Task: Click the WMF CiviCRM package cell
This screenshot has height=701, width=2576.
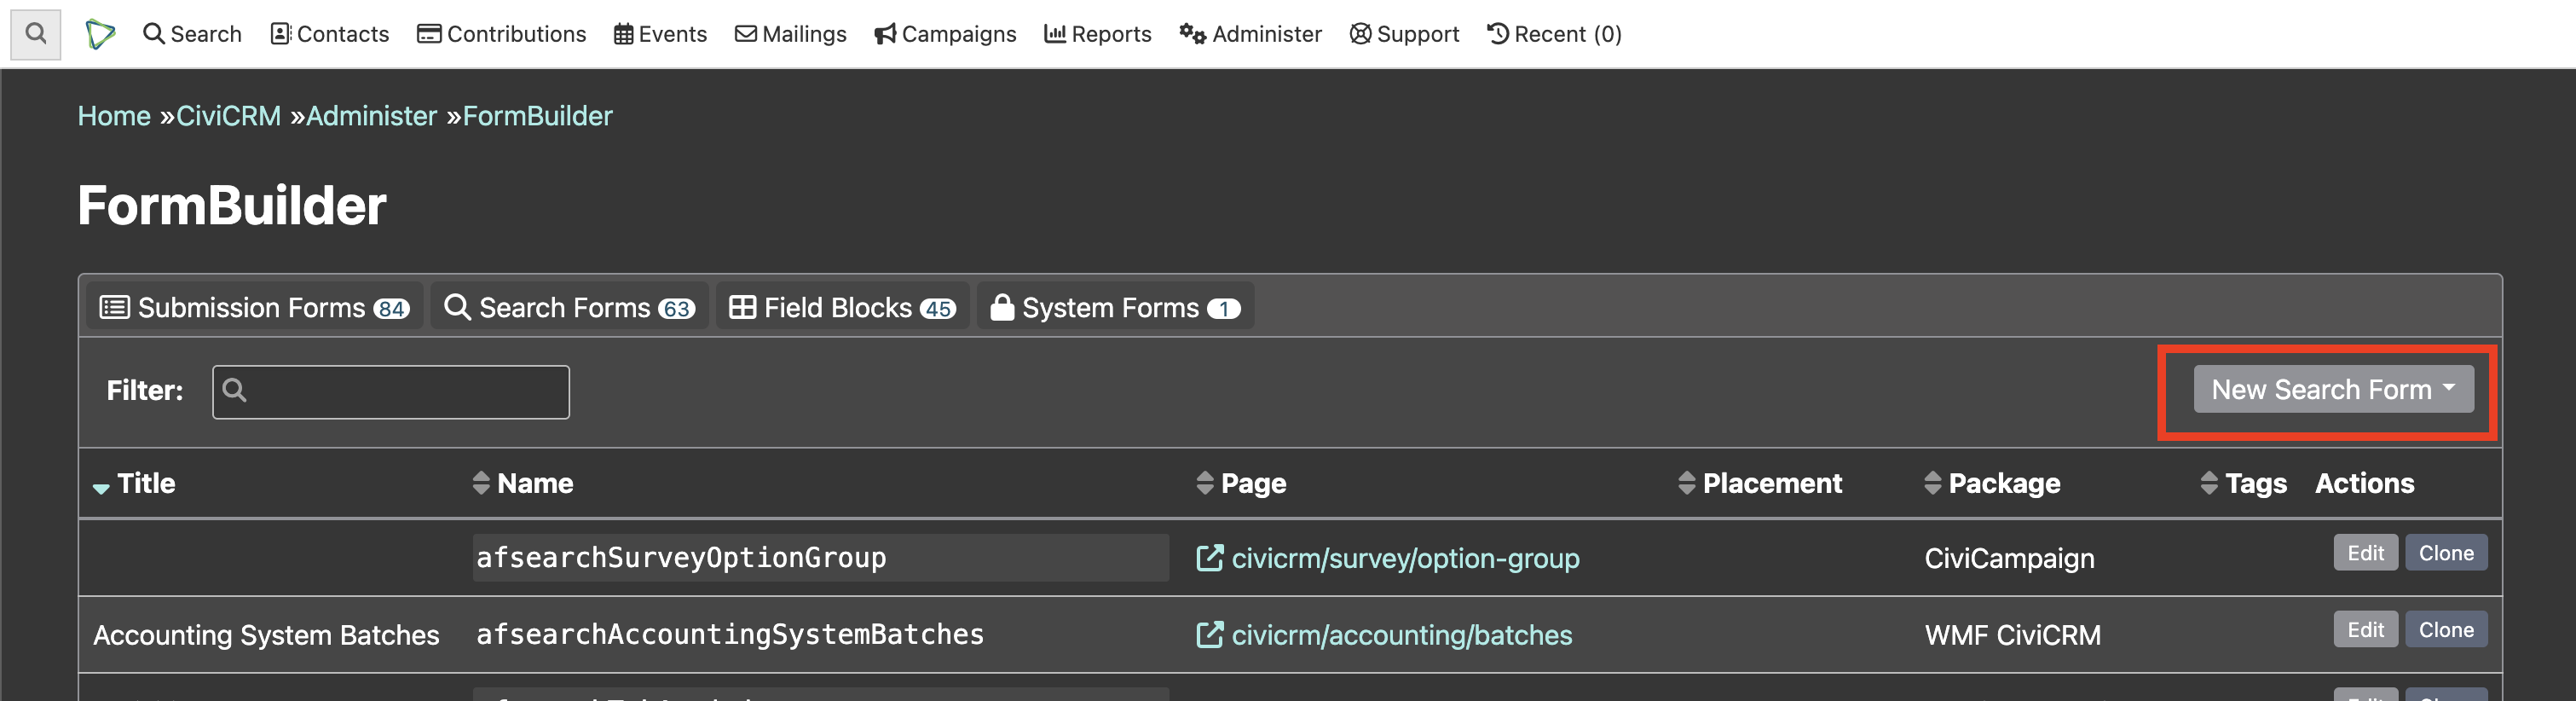Action: point(2012,635)
